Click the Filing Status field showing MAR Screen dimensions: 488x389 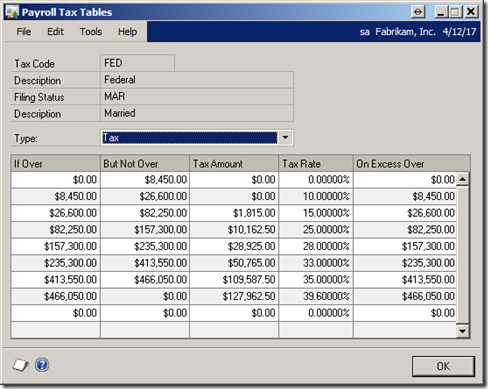(x=197, y=96)
